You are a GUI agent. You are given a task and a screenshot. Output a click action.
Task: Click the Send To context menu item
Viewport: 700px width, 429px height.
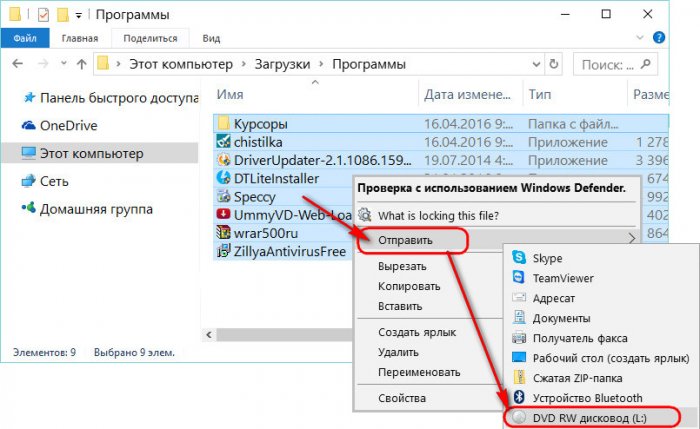[x=406, y=240]
